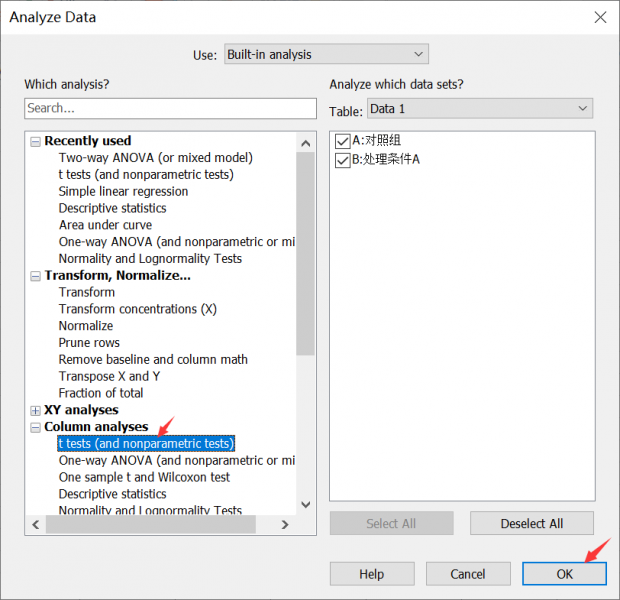The height and width of the screenshot is (600, 620).
Task: Click the OK button
Action: click(x=564, y=574)
